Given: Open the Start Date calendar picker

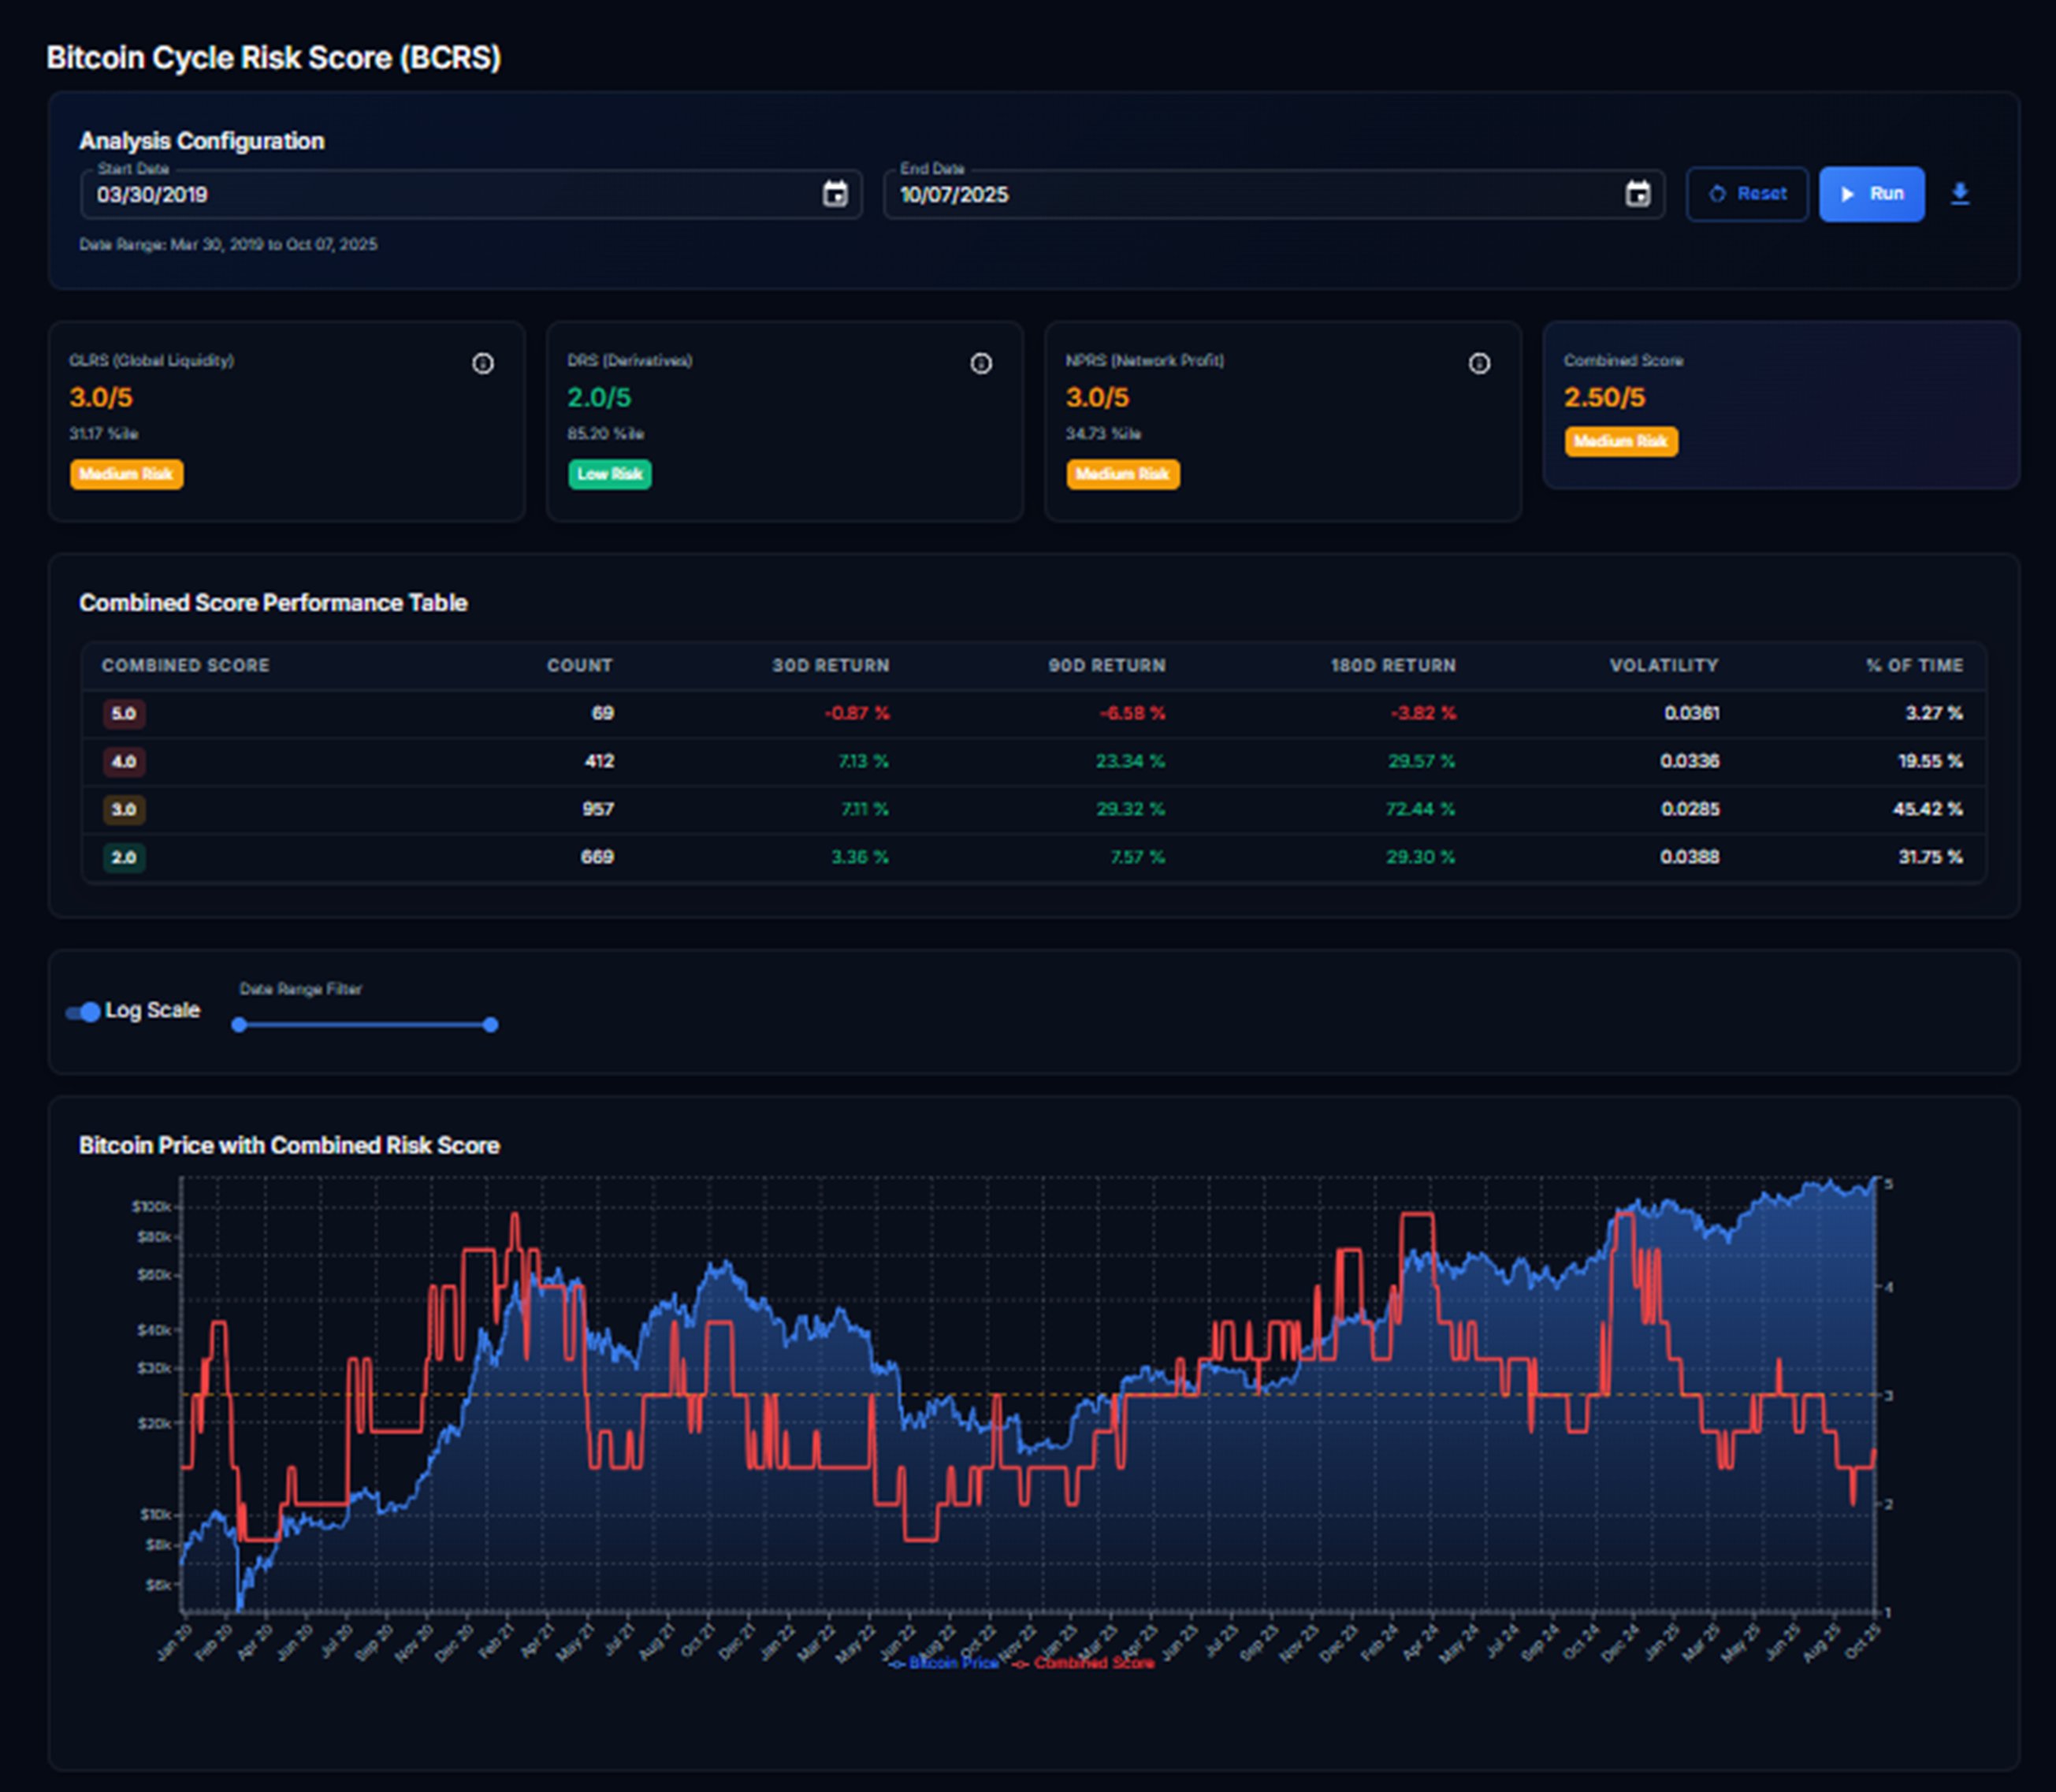Looking at the screenshot, I should [835, 194].
